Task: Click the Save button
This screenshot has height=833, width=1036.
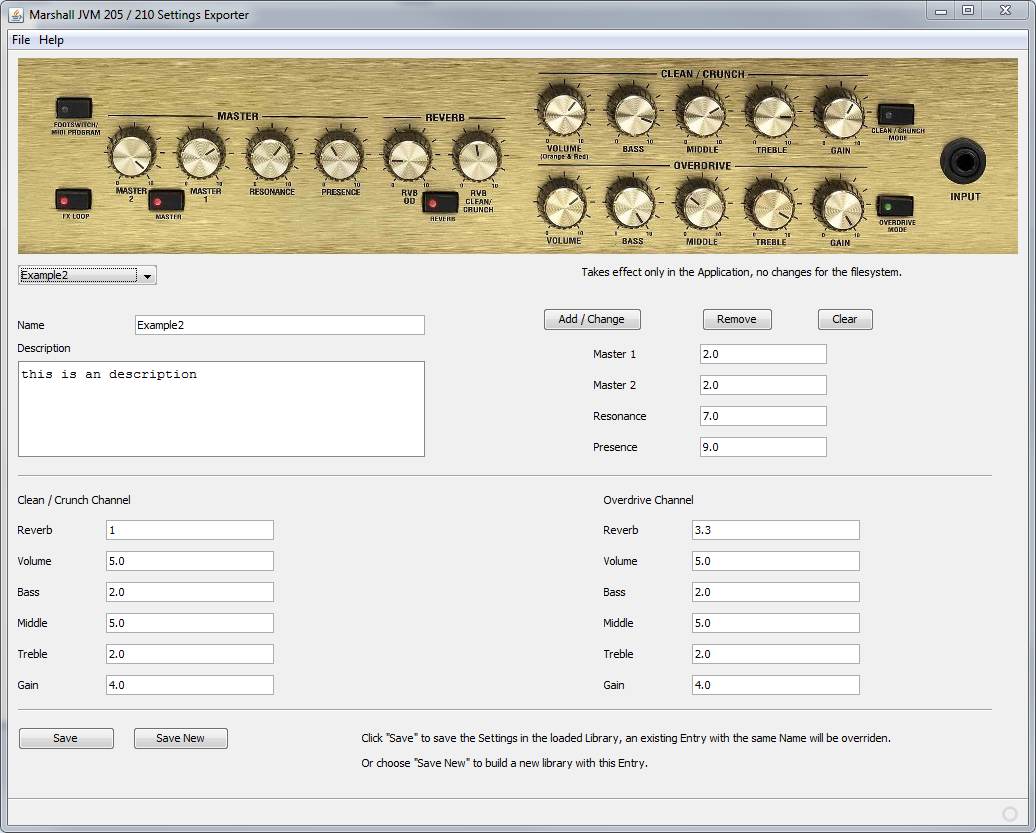Action: coord(66,738)
